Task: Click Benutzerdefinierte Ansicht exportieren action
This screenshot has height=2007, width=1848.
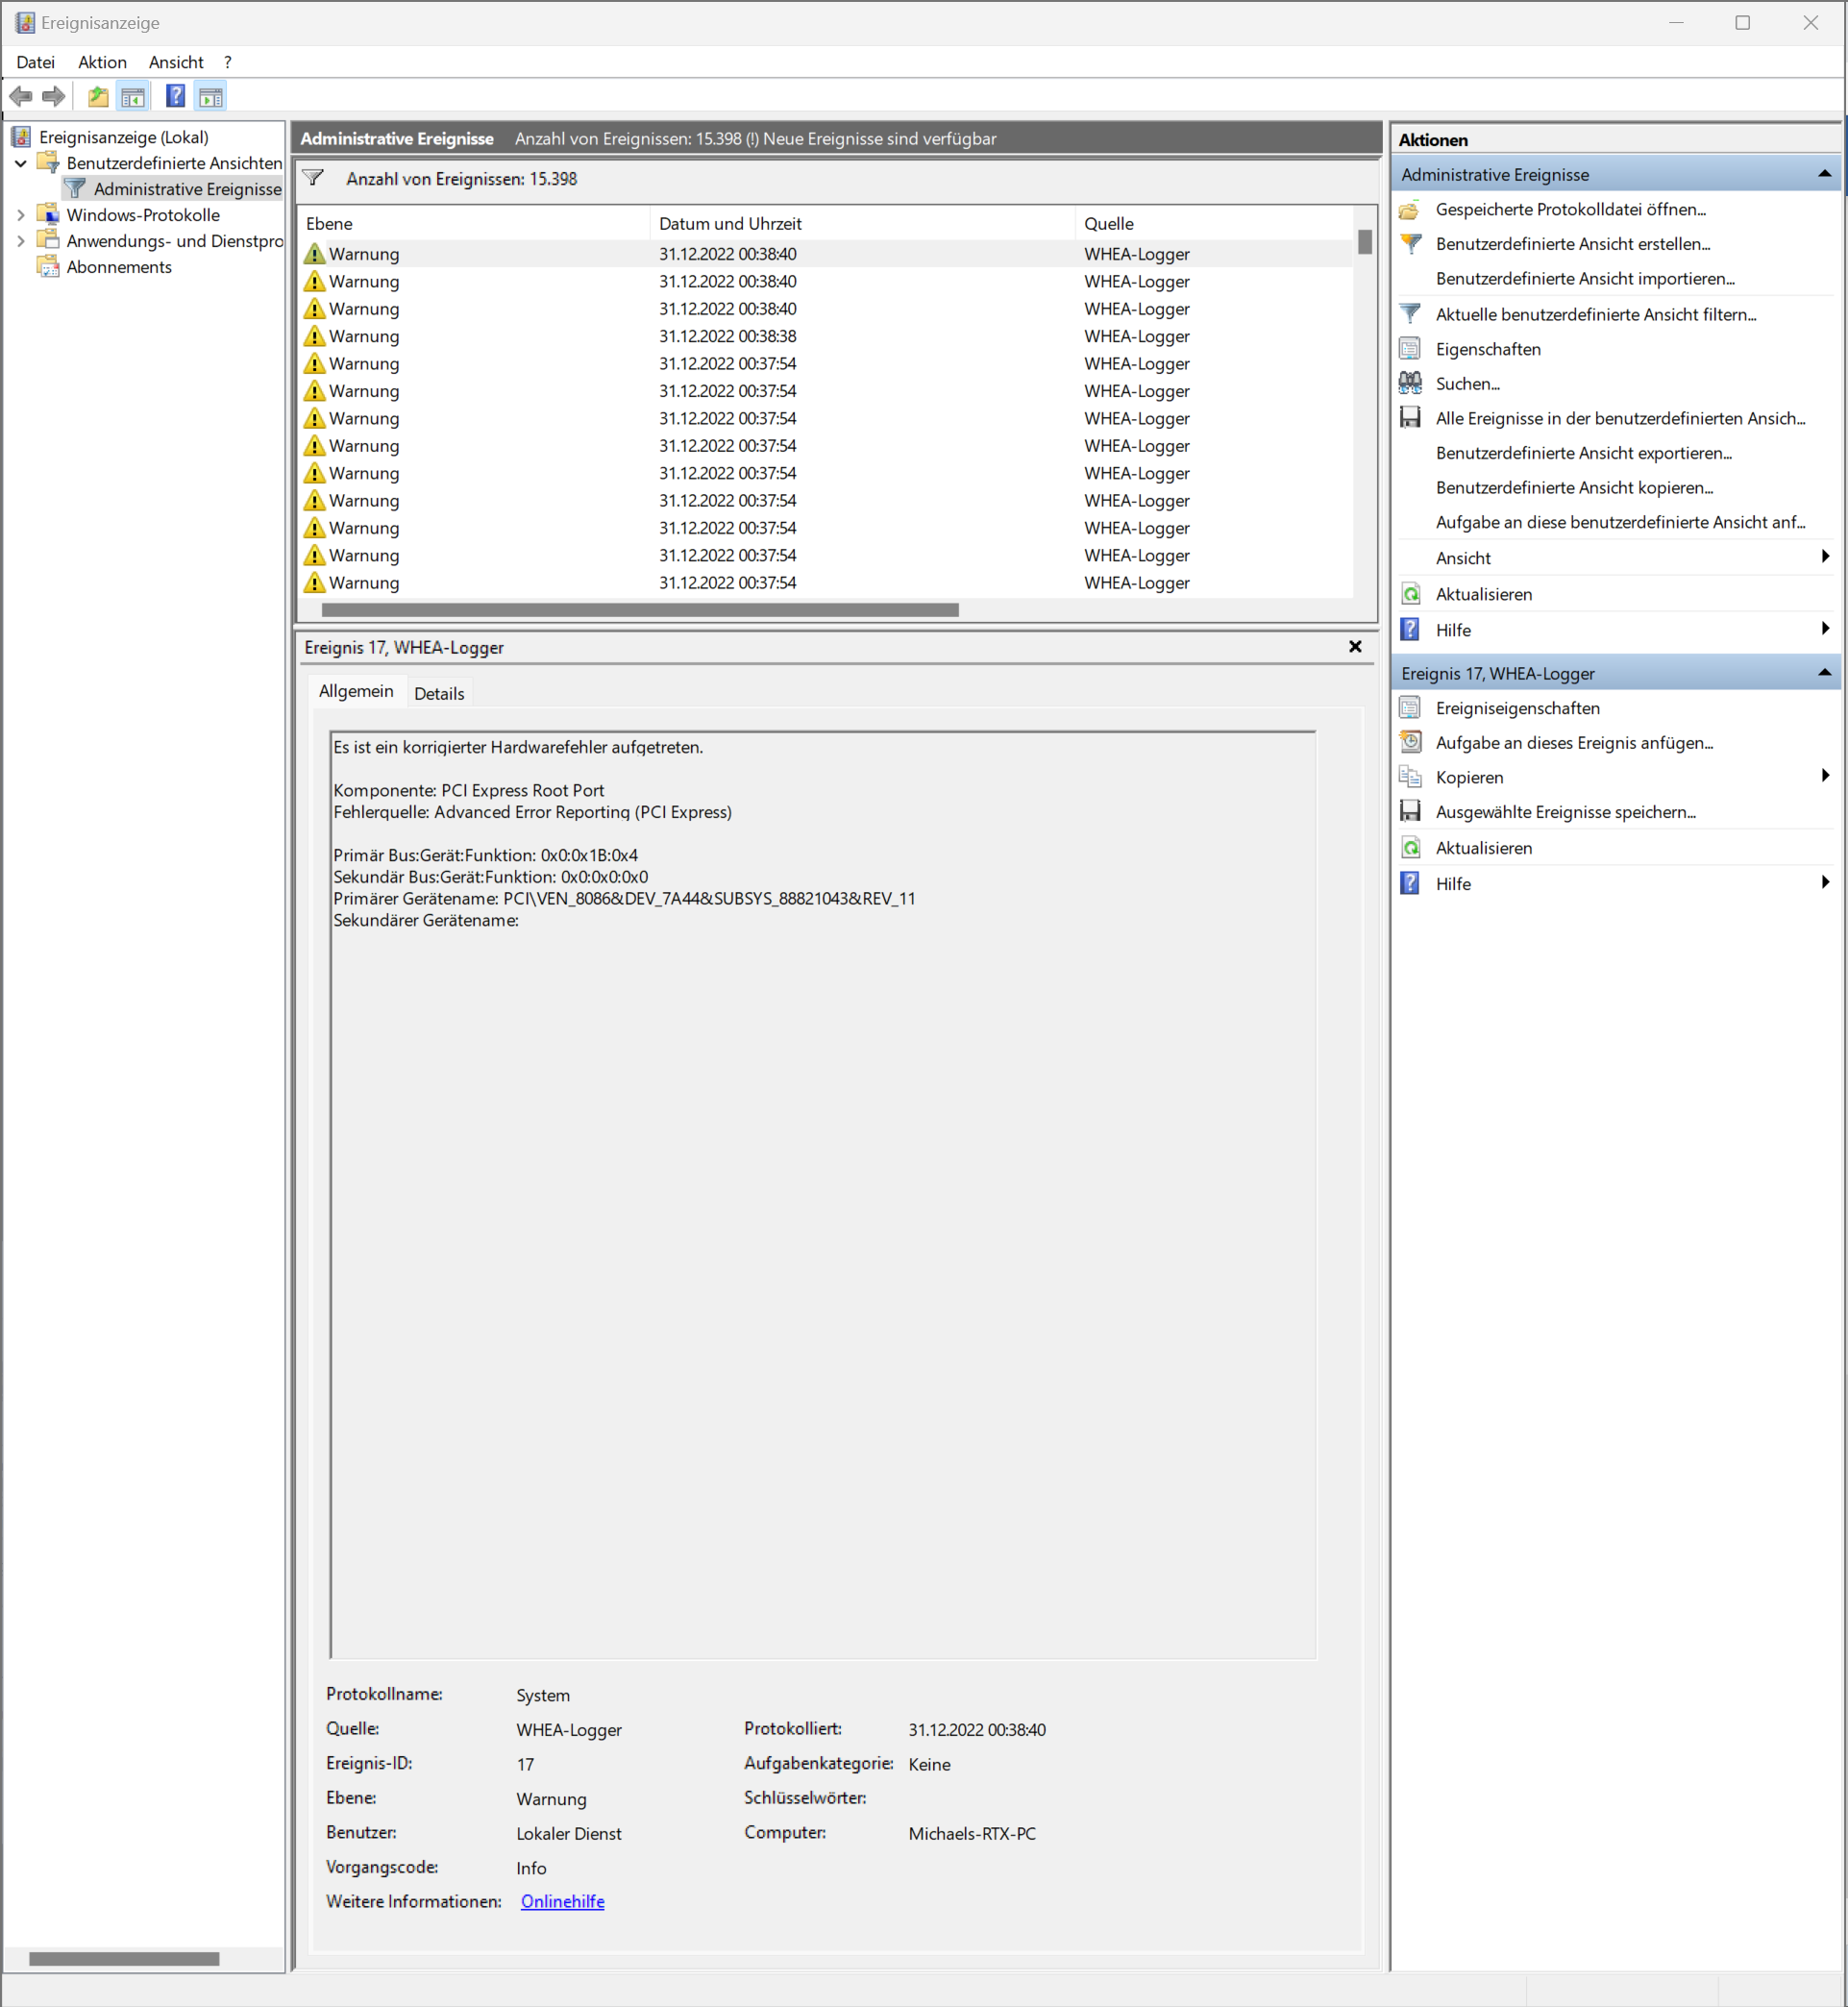Action: click(x=1583, y=453)
